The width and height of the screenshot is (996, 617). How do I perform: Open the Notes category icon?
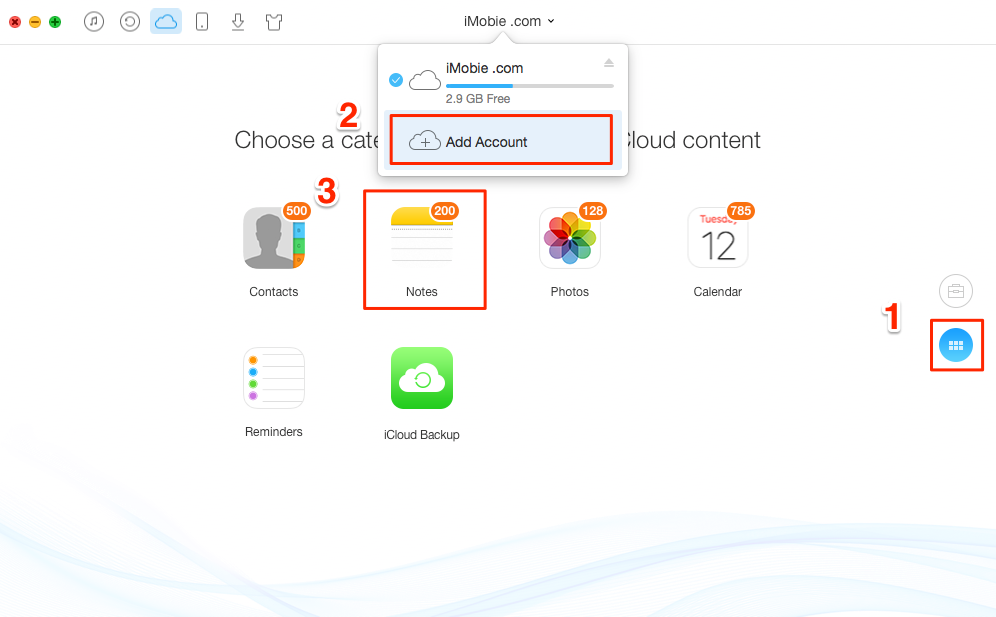(422, 238)
